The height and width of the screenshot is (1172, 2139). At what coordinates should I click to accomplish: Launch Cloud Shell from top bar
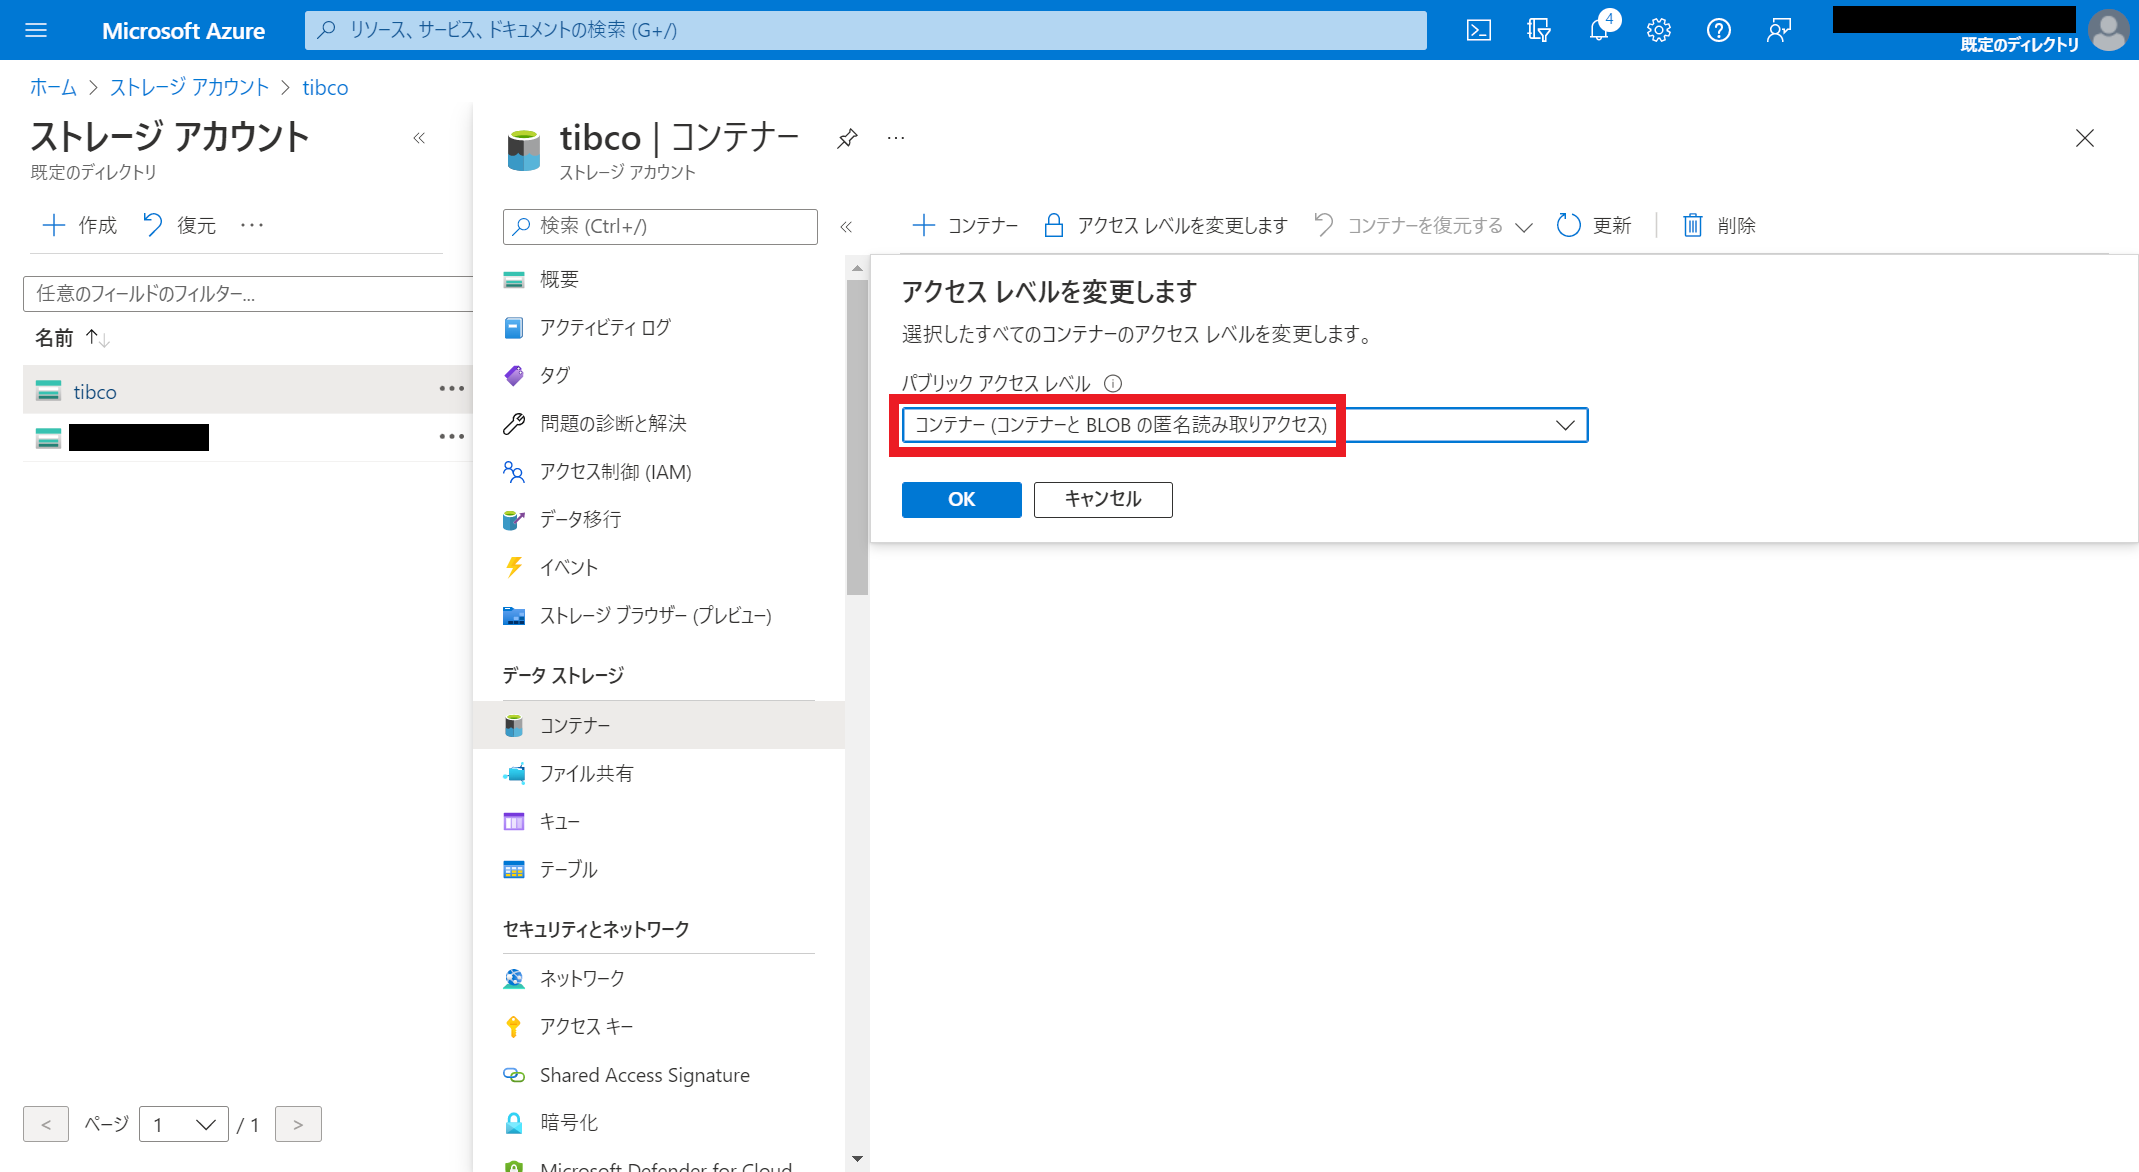pos(1478,30)
